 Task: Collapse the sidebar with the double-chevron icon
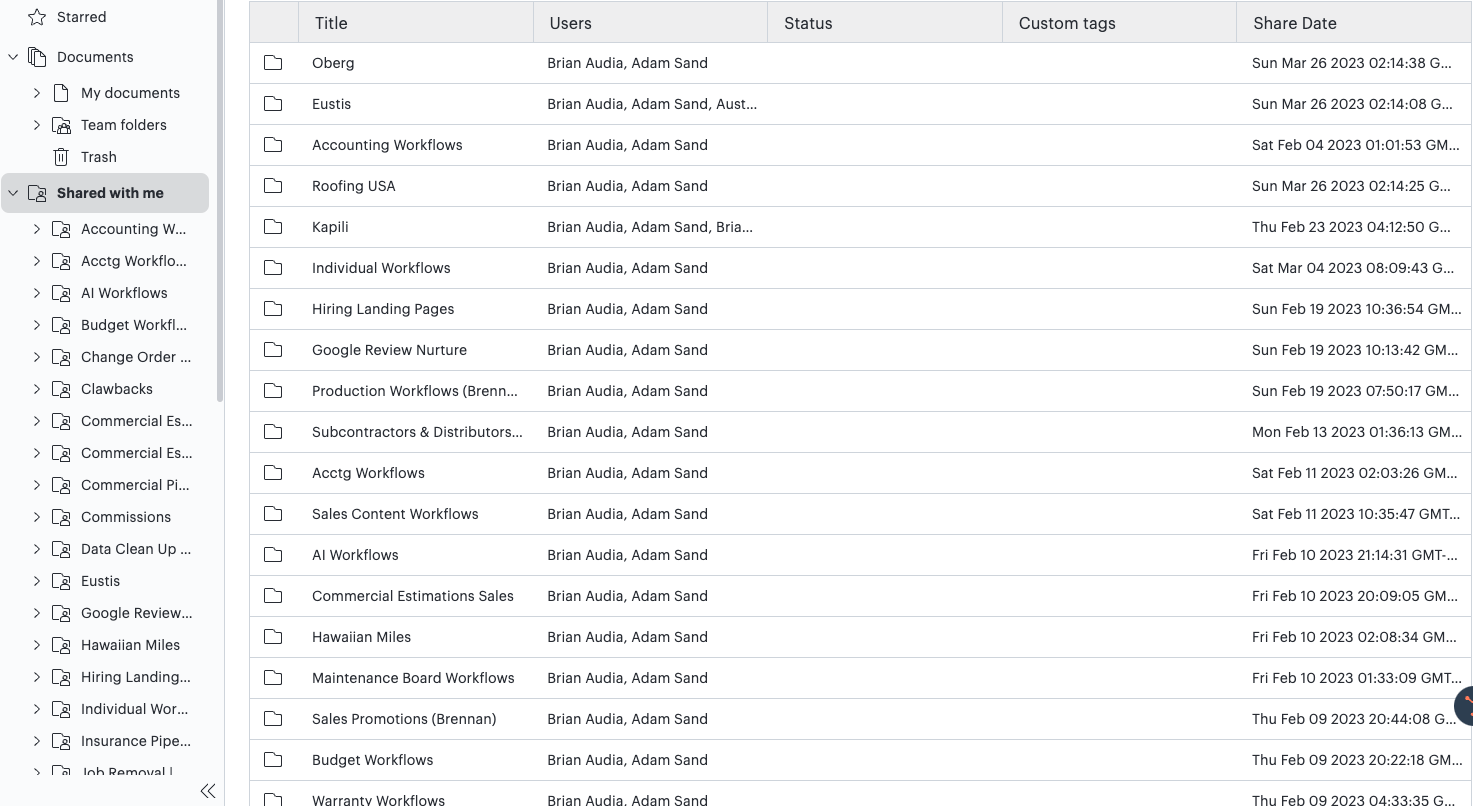pyautogui.click(x=207, y=790)
